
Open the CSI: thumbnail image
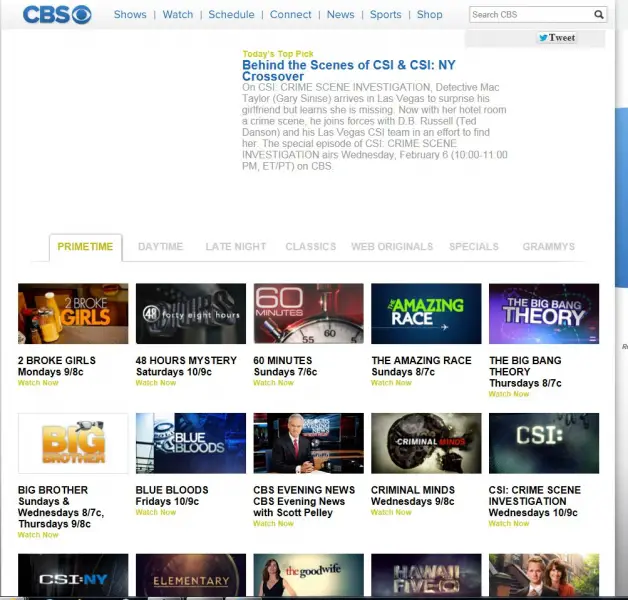click(x=544, y=443)
